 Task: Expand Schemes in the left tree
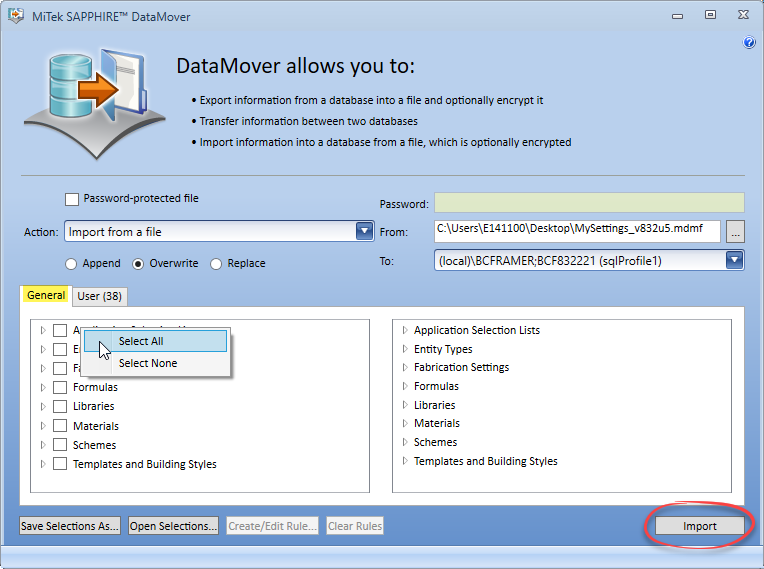click(43, 445)
